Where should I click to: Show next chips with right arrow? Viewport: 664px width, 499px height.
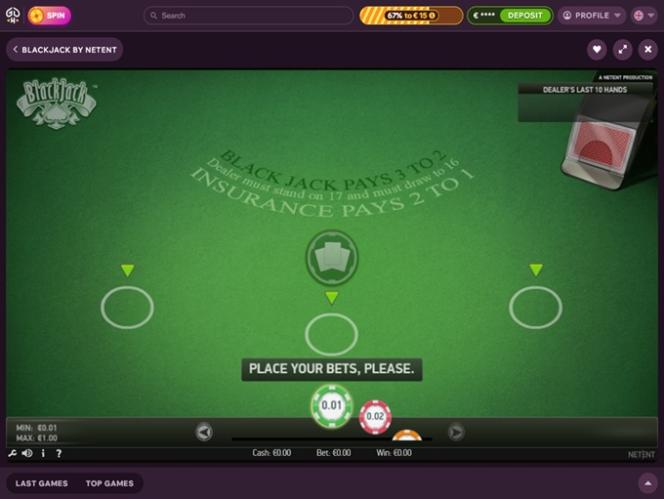456,432
